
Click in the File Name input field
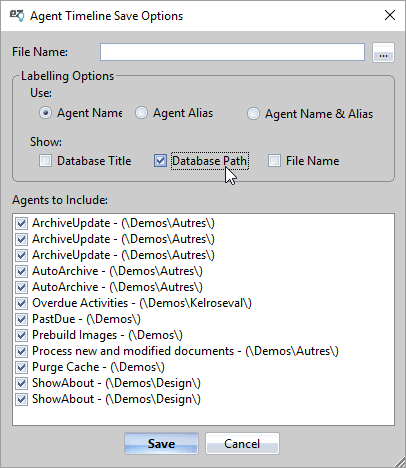tap(232, 52)
